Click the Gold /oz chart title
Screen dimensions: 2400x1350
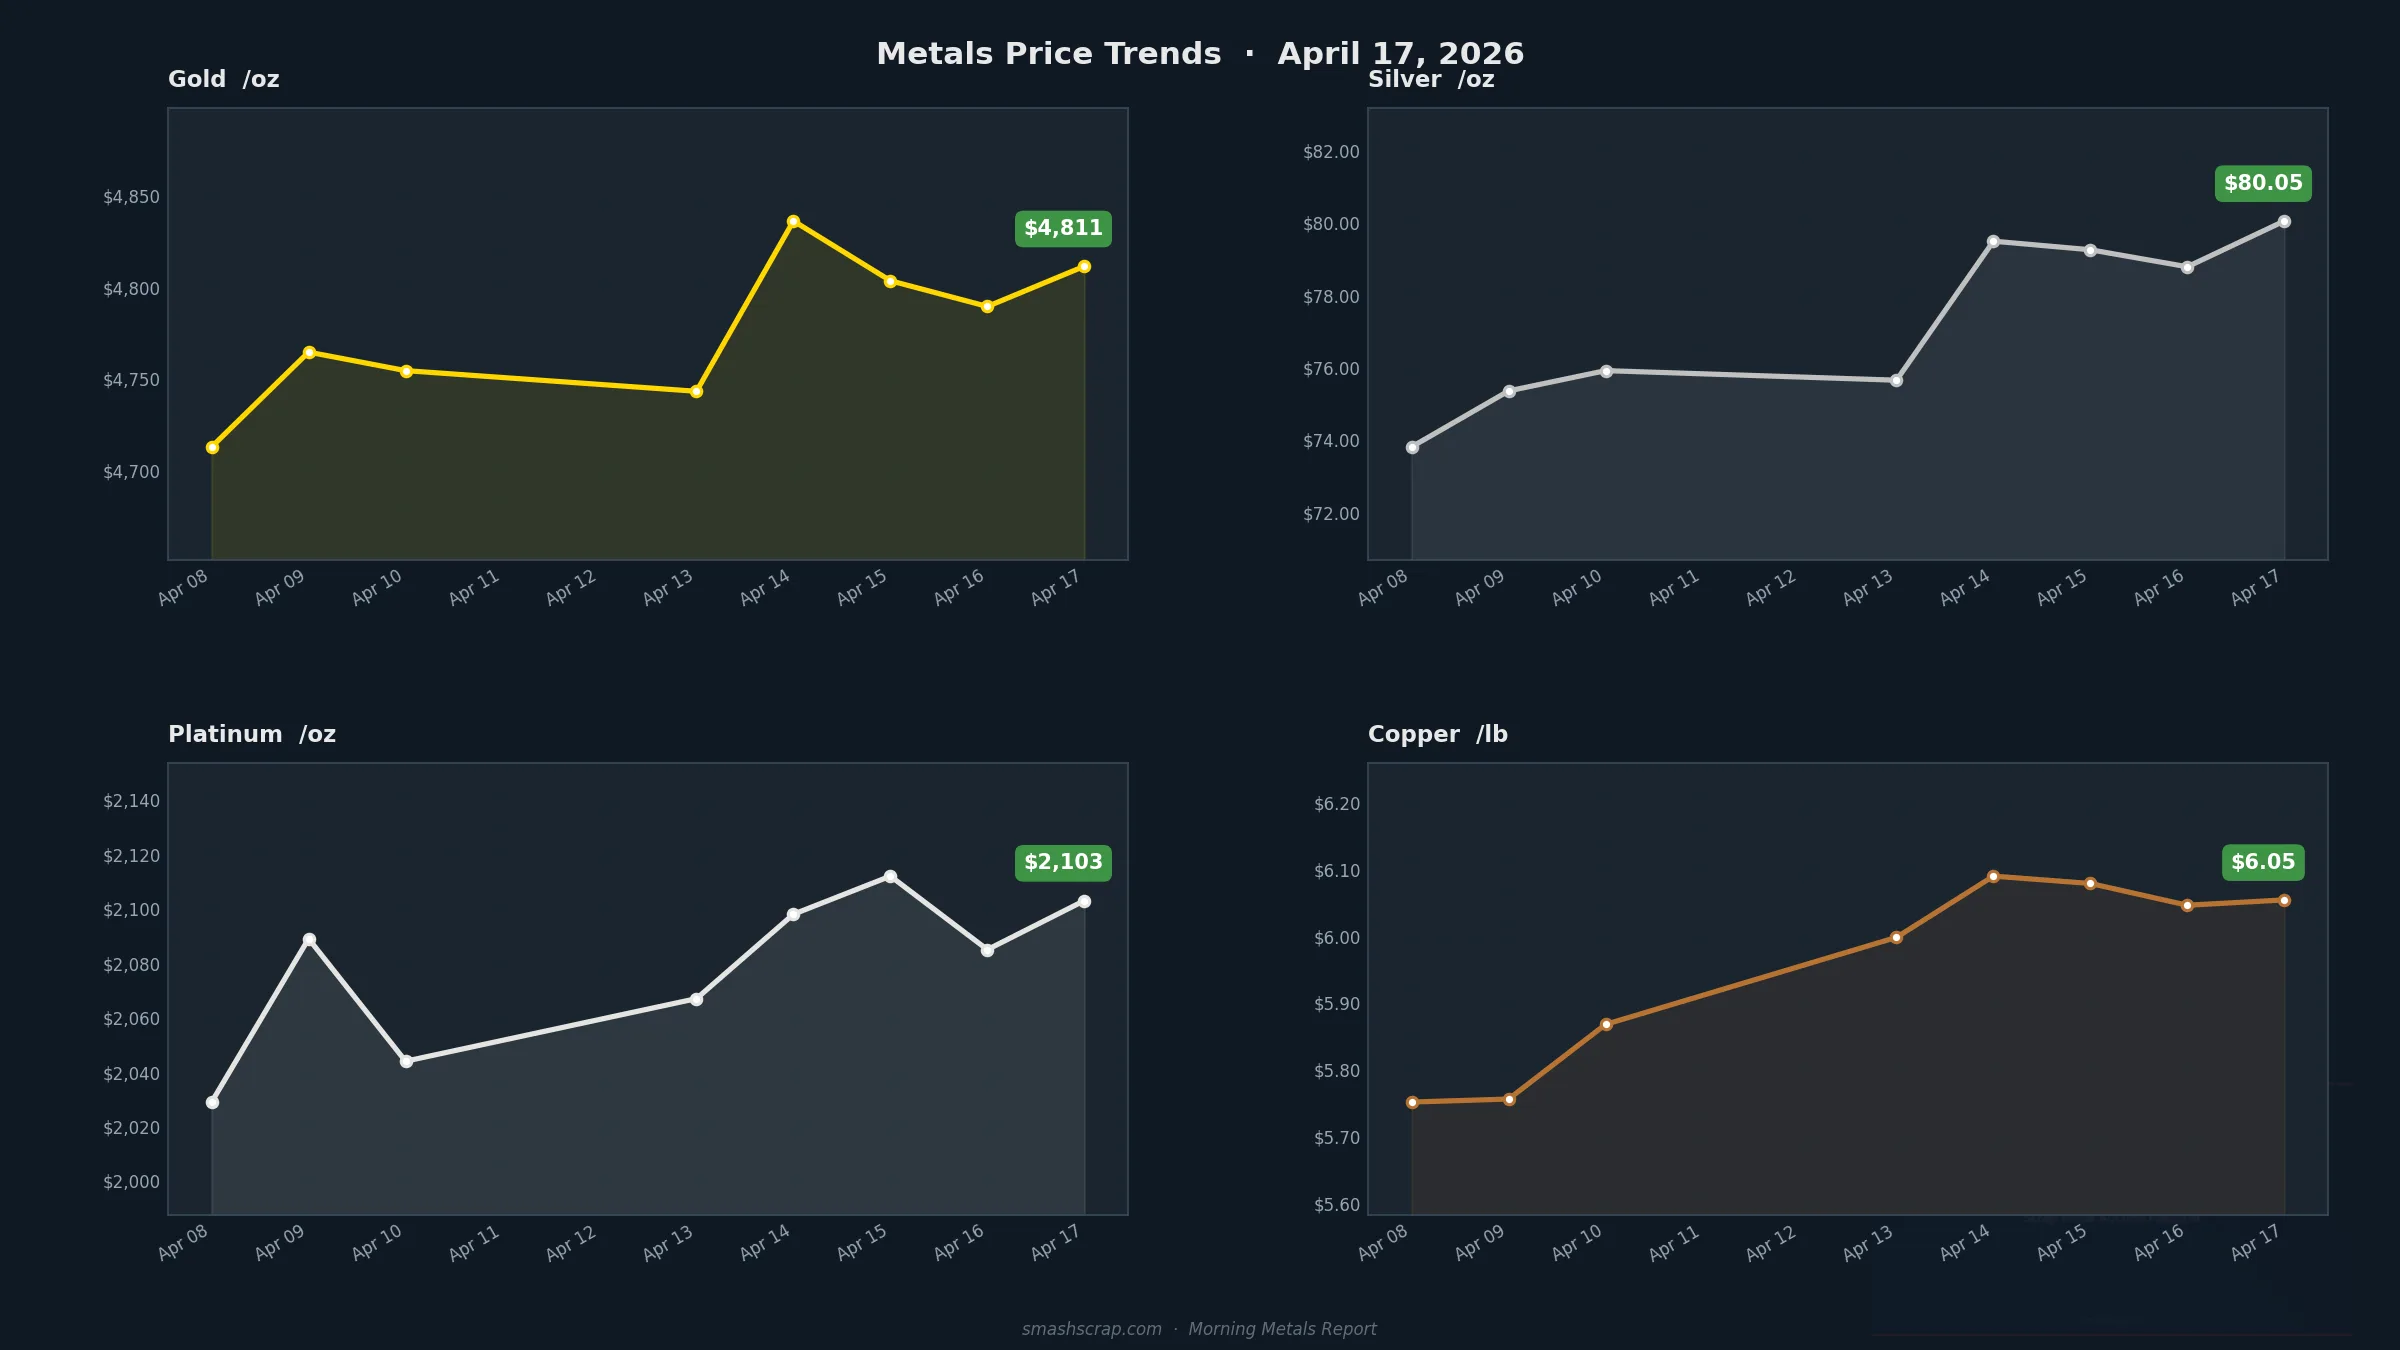[224, 80]
